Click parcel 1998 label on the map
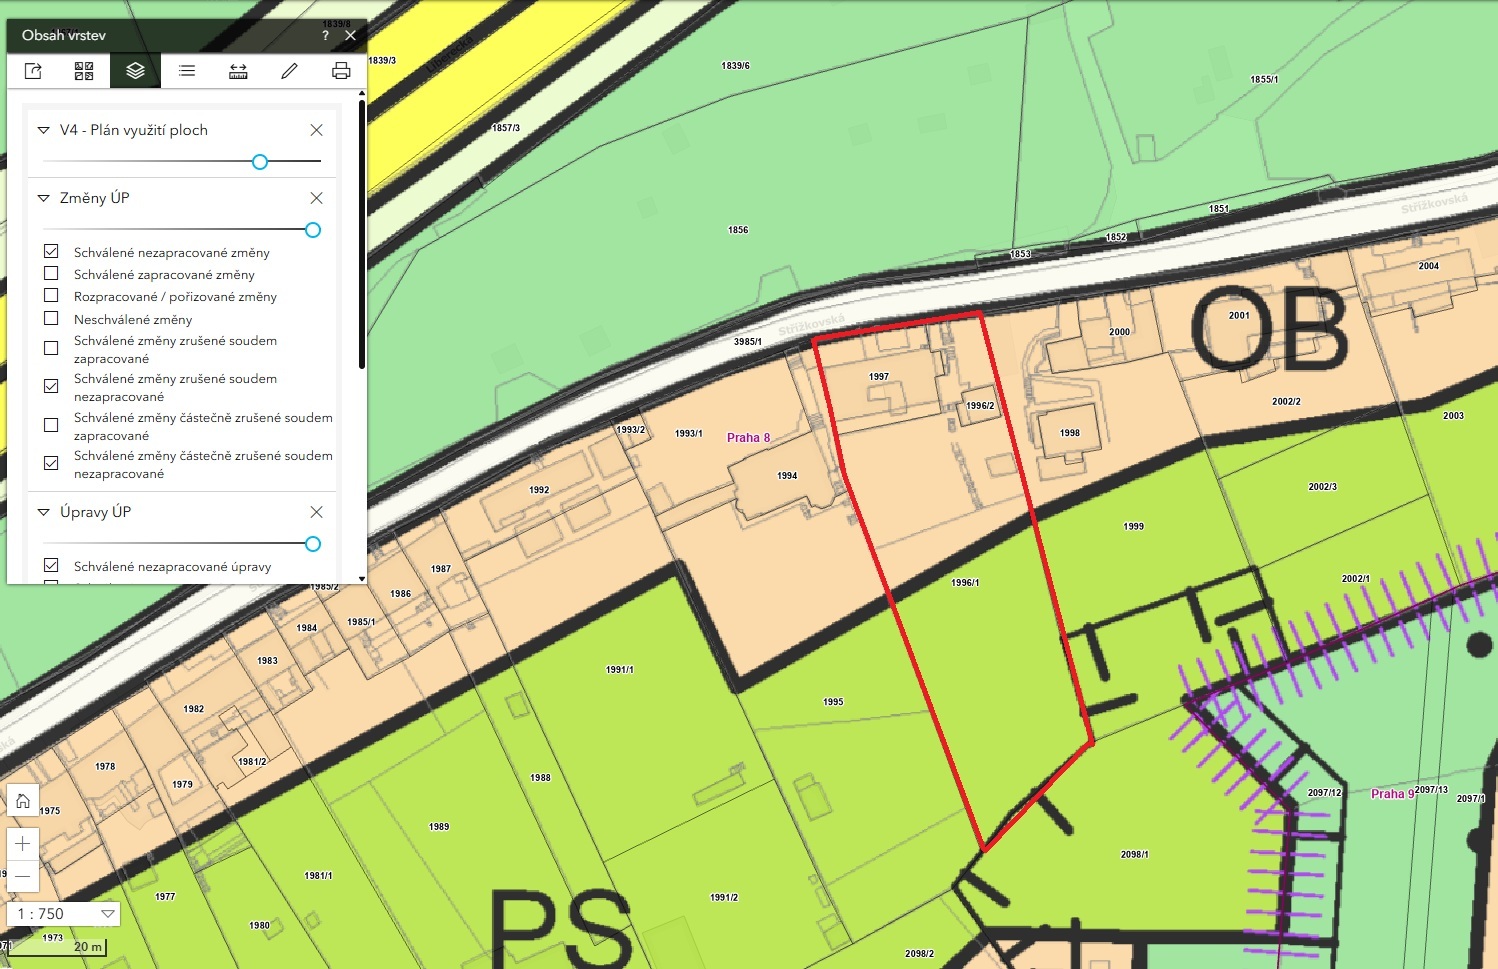Image resolution: width=1498 pixels, height=969 pixels. tap(1070, 433)
